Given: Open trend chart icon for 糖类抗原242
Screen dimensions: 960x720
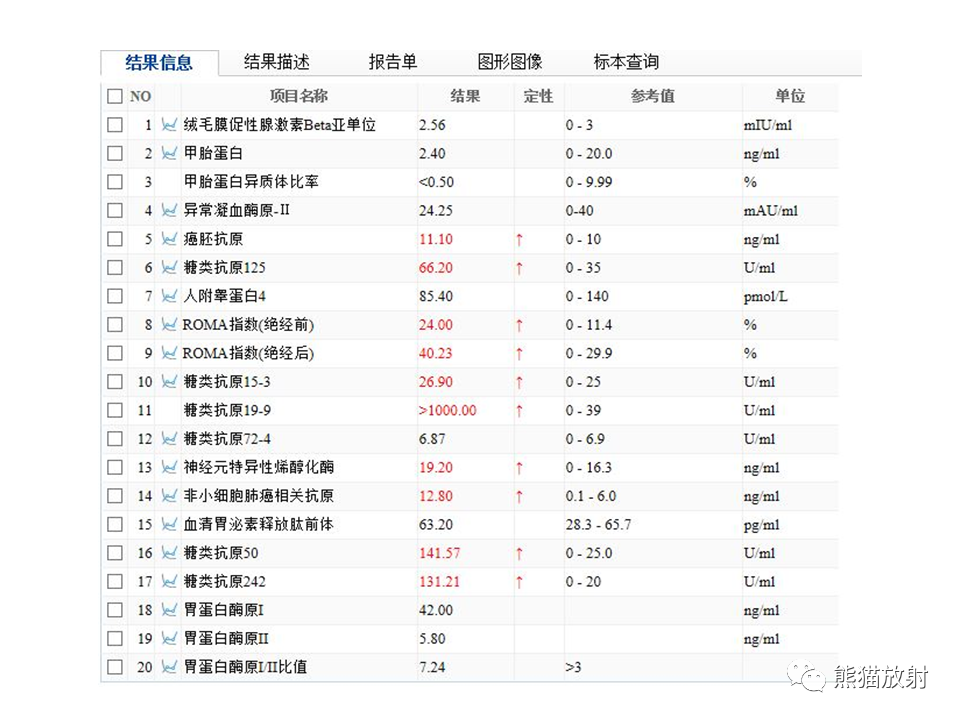Looking at the screenshot, I should 169,582.
